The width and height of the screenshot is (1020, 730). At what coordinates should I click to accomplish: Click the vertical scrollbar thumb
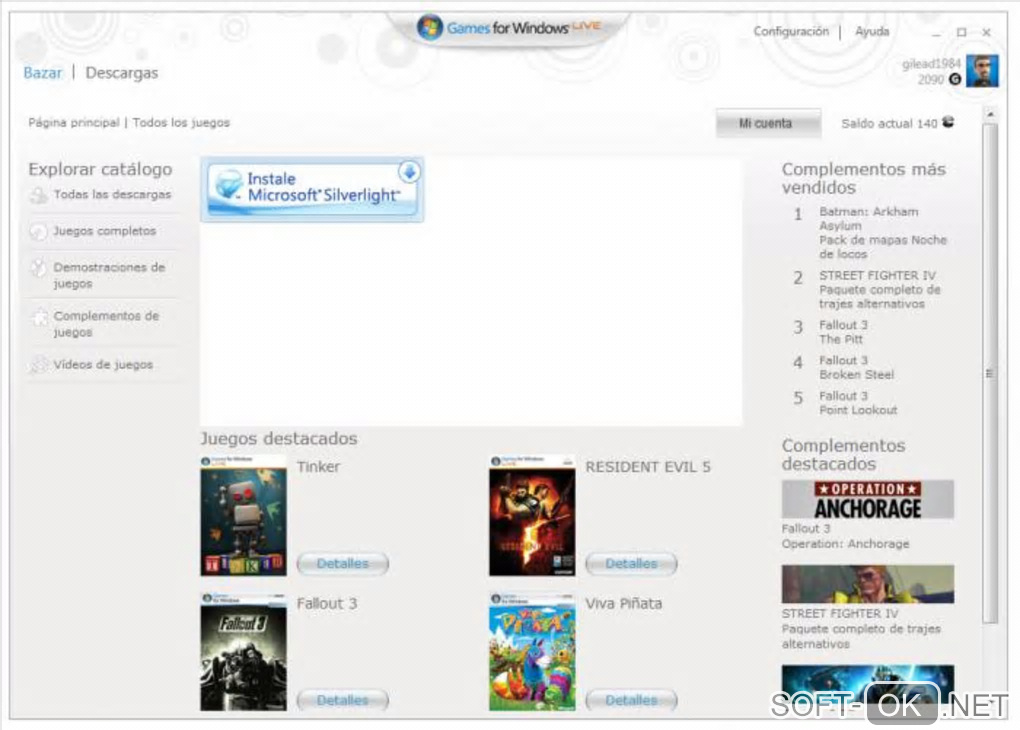[990, 373]
